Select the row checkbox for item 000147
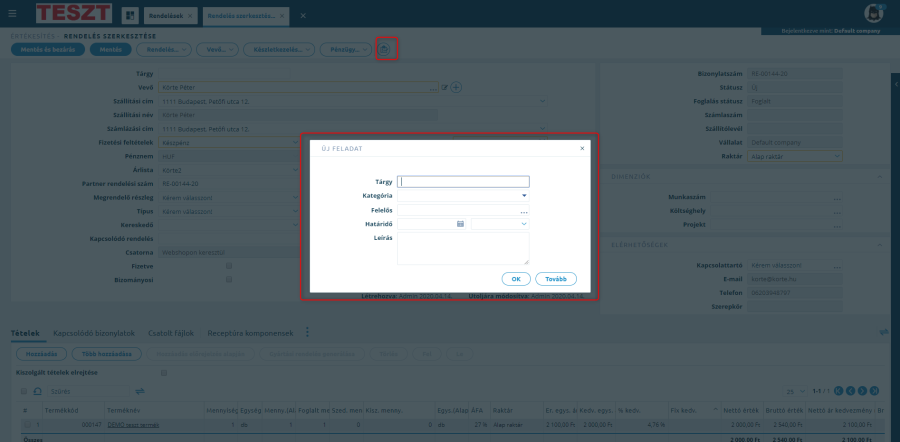This screenshot has height=442, width=900. (28, 425)
